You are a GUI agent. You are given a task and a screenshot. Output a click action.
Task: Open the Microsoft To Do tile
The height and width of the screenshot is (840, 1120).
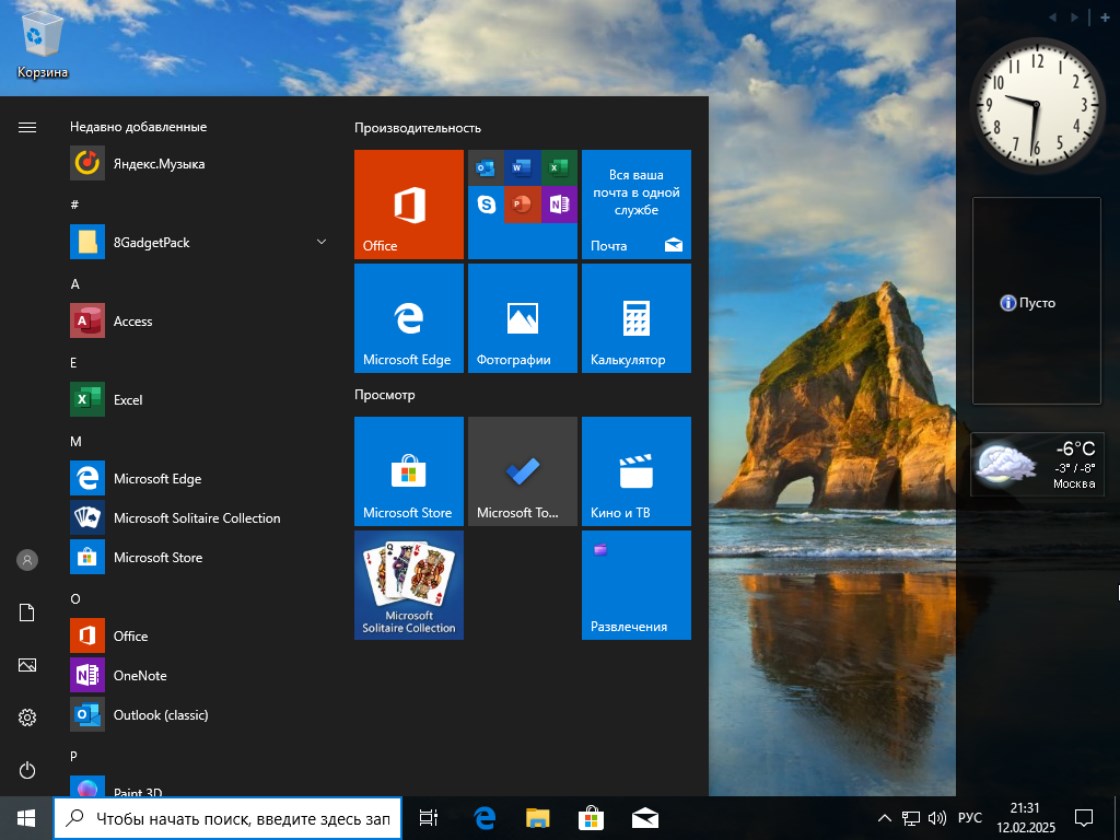click(x=522, y=471)
